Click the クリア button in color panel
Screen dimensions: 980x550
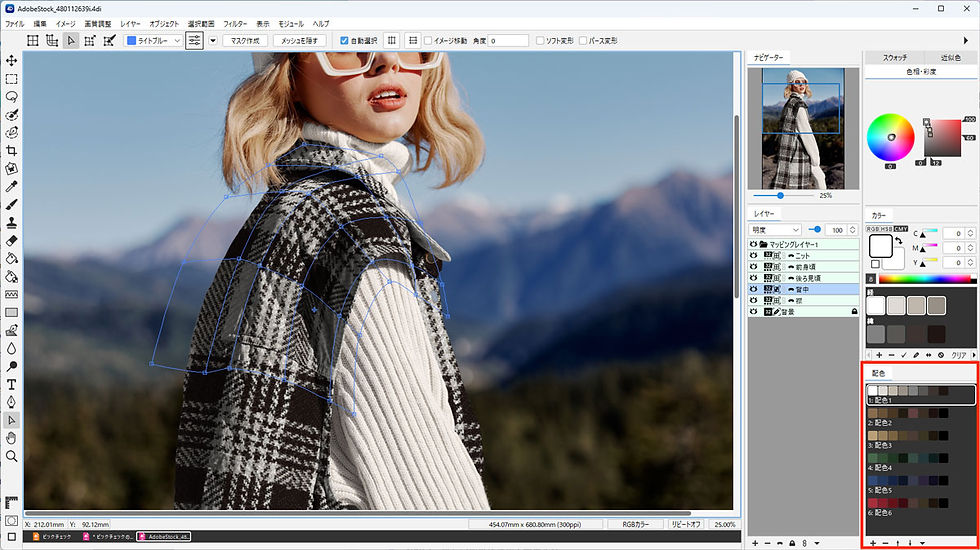click(x=958, y=355)
